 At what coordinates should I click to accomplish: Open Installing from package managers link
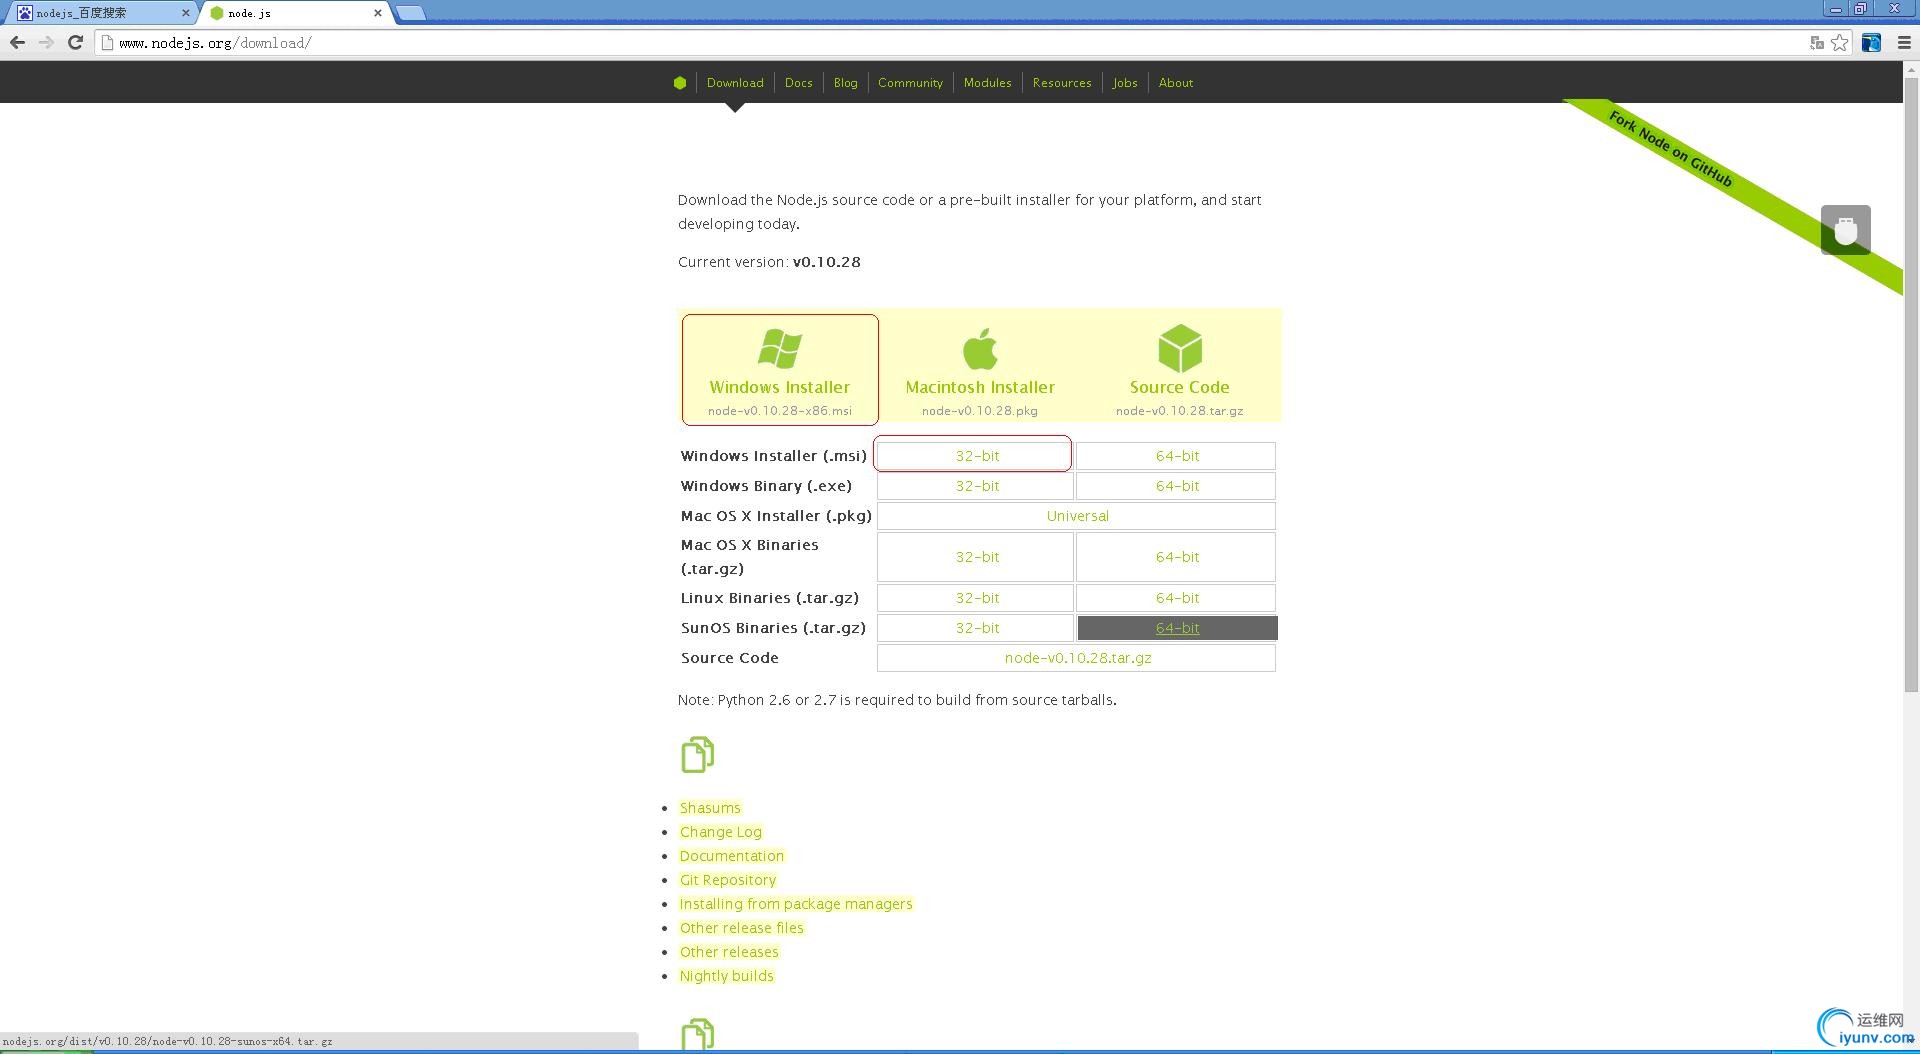tap(795, 904)
